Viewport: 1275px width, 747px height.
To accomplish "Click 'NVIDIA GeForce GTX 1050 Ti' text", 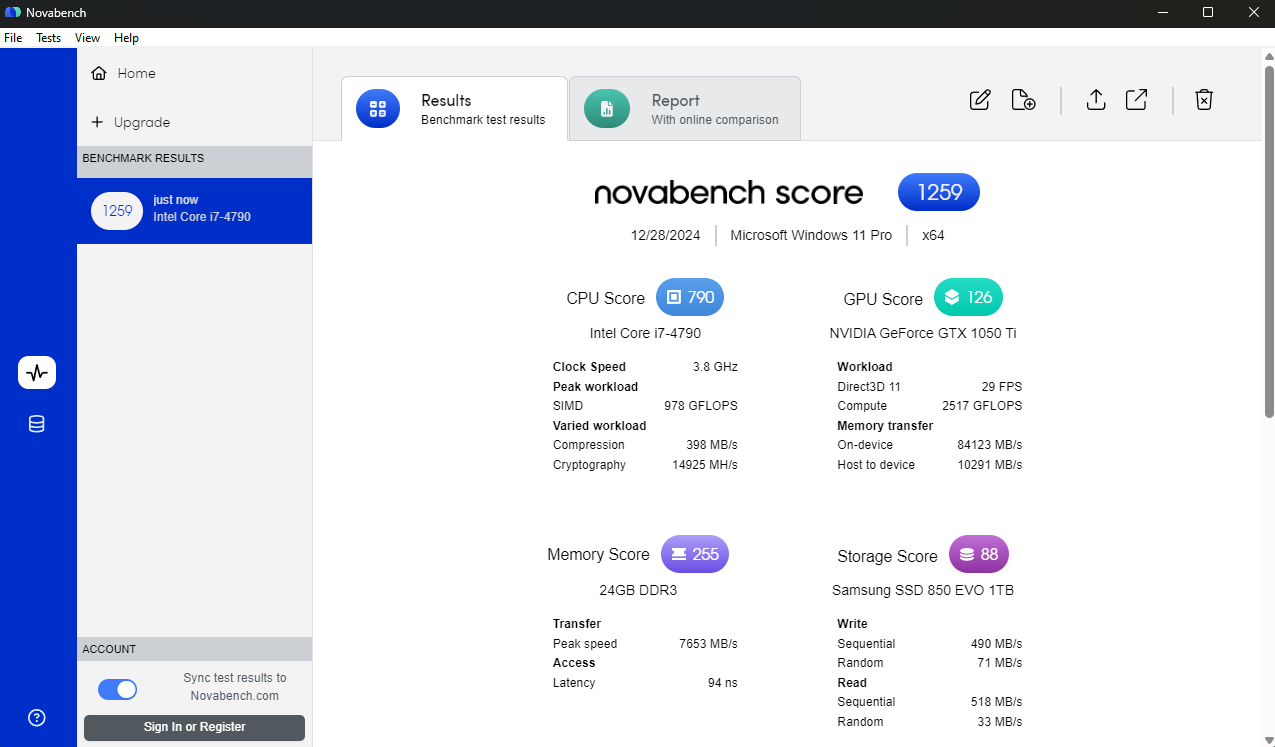I will point(923,333).
